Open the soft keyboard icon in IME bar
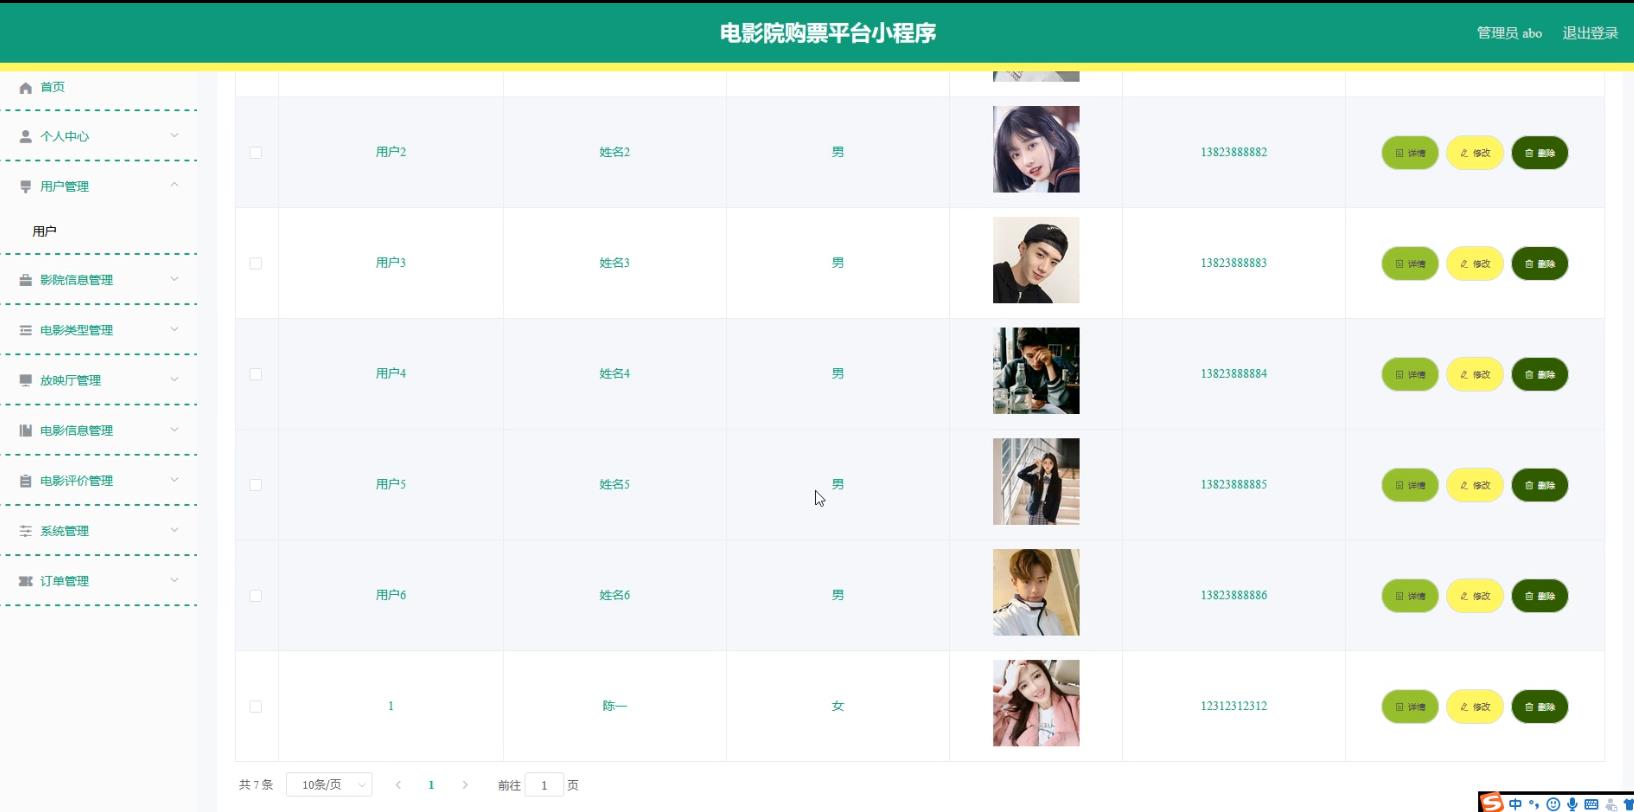This screenshot has width=1634, height=812. point(1591,804)
